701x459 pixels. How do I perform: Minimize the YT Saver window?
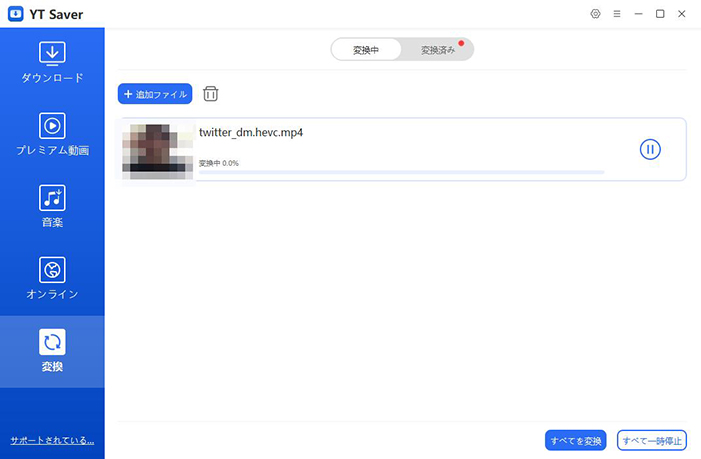(638, 14)
